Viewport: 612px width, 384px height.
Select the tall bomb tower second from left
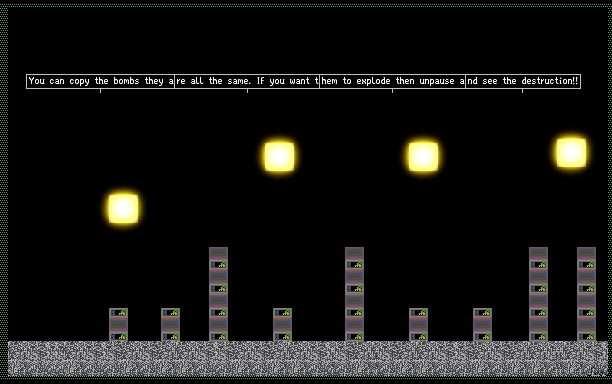pyautogui.click(x=354, y=294)
